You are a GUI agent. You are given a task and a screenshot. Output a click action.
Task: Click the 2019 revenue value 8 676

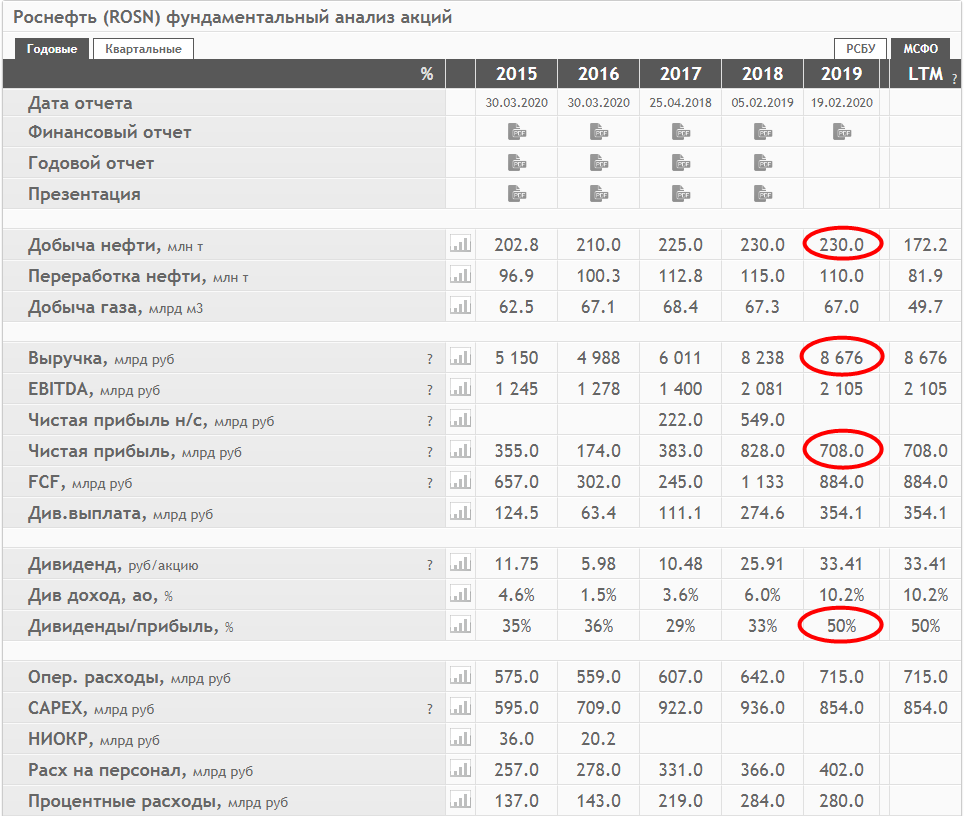click(x=841, y=357)
